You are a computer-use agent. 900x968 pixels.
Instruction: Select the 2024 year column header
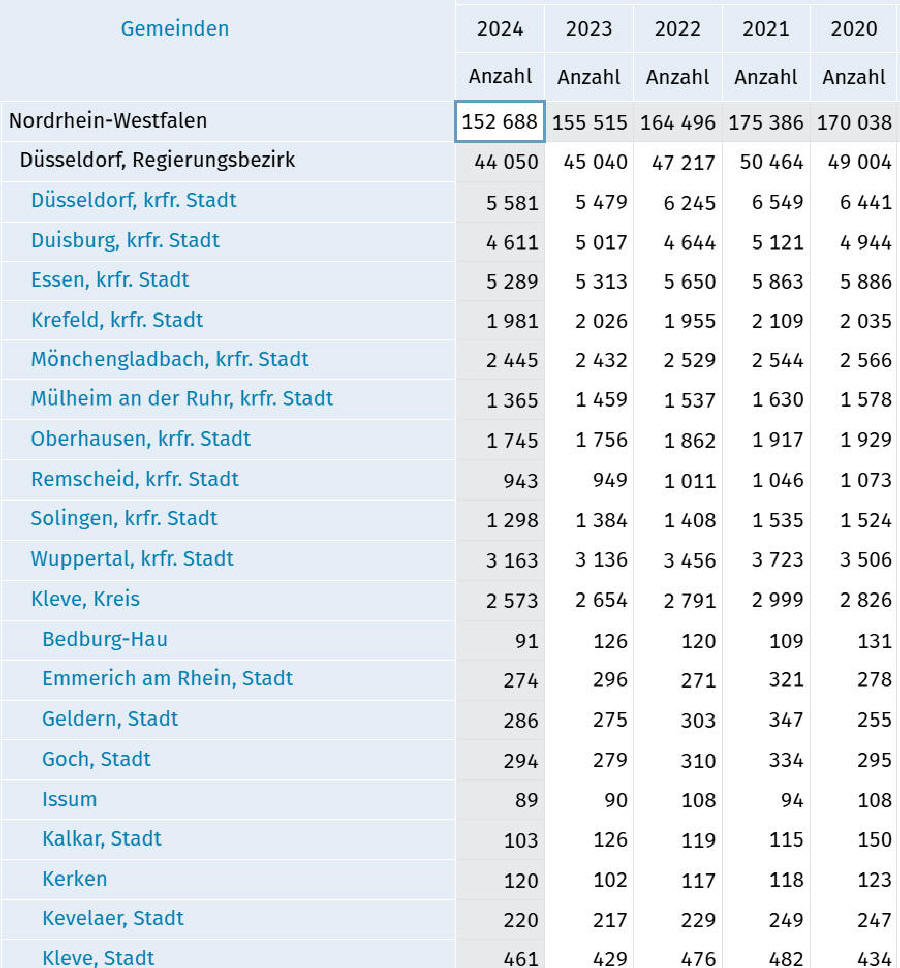(500, 29)
